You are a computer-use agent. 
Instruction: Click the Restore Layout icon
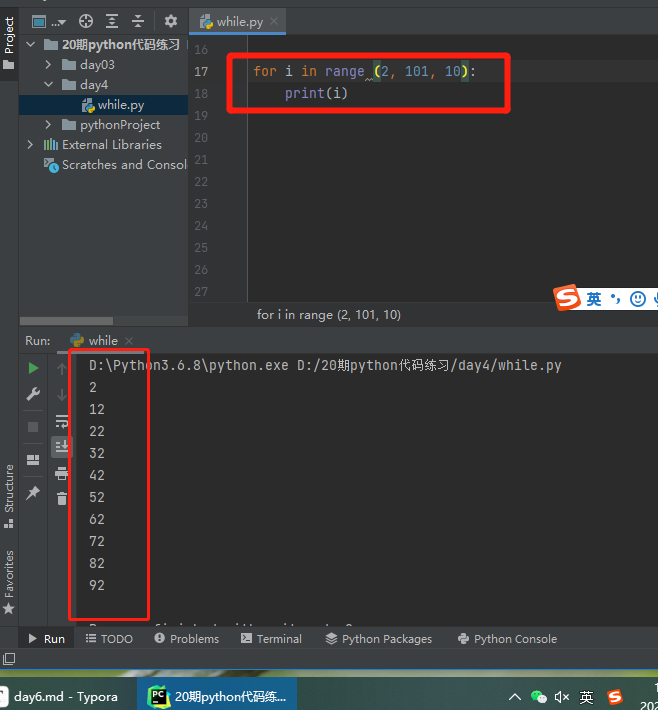[33, 460]
